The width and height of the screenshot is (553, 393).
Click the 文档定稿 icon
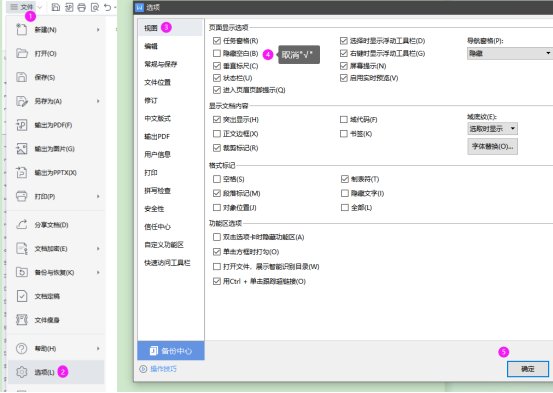click(x=22, y=296)
